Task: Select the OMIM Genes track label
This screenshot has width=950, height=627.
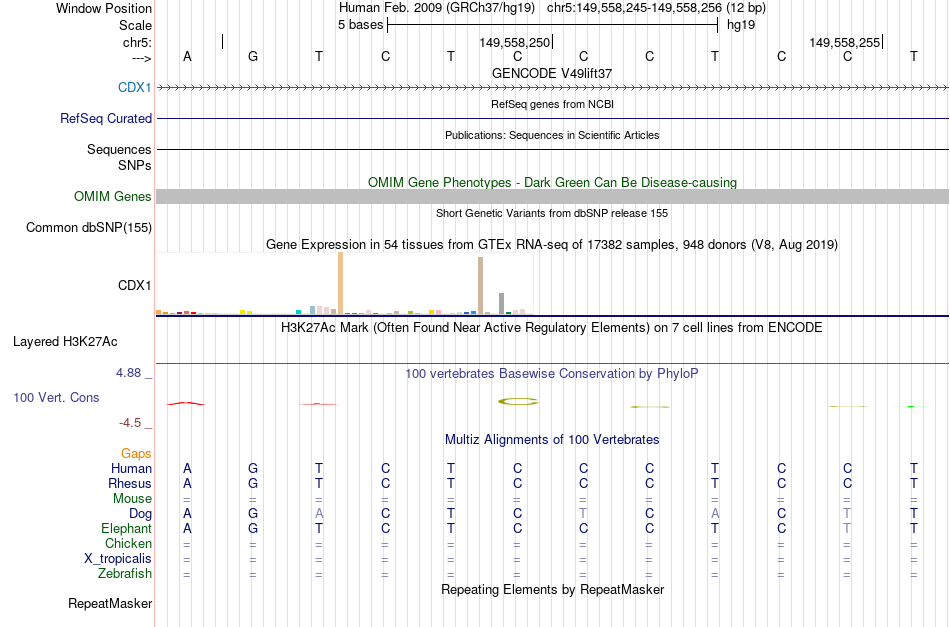Action: coord(112,196)
